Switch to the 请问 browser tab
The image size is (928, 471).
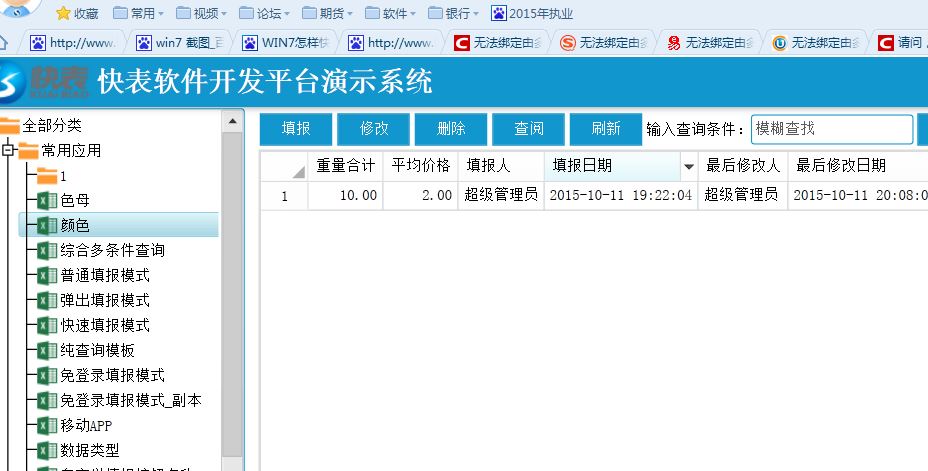pos(901,43)
